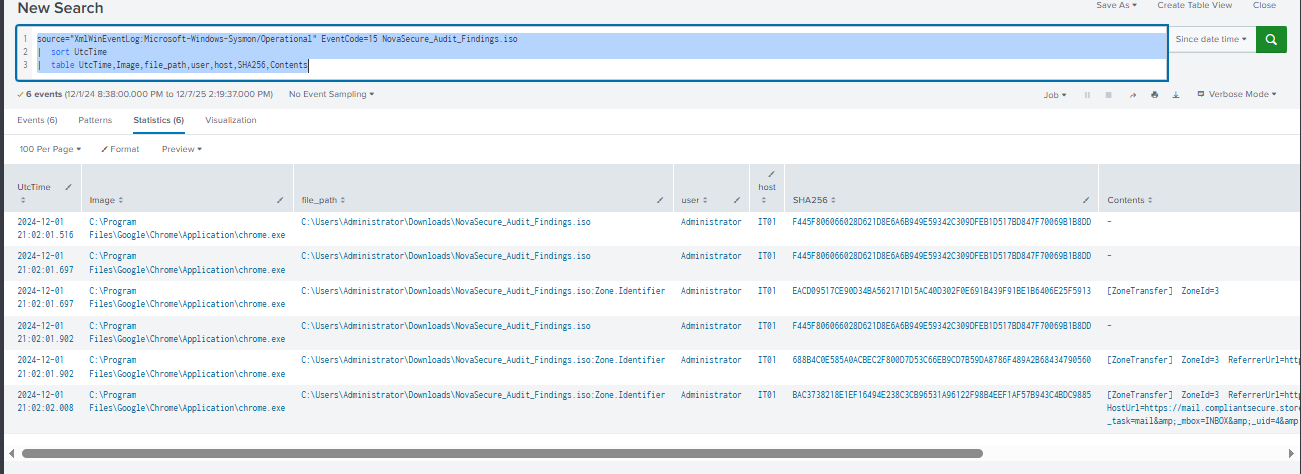The width and height of the screenshot is (1301, 474).
Task: Click the export download icon
Action: [x=1175, y=95]
